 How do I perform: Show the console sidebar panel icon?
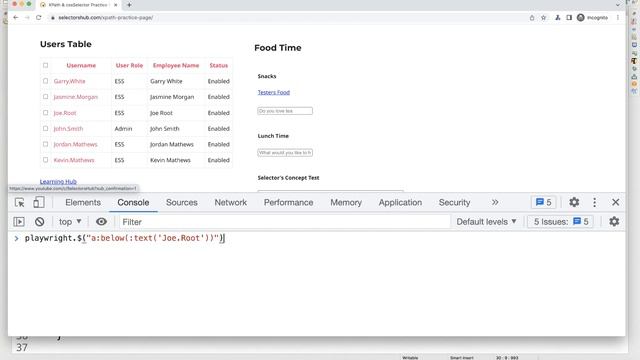click(19, 222)
